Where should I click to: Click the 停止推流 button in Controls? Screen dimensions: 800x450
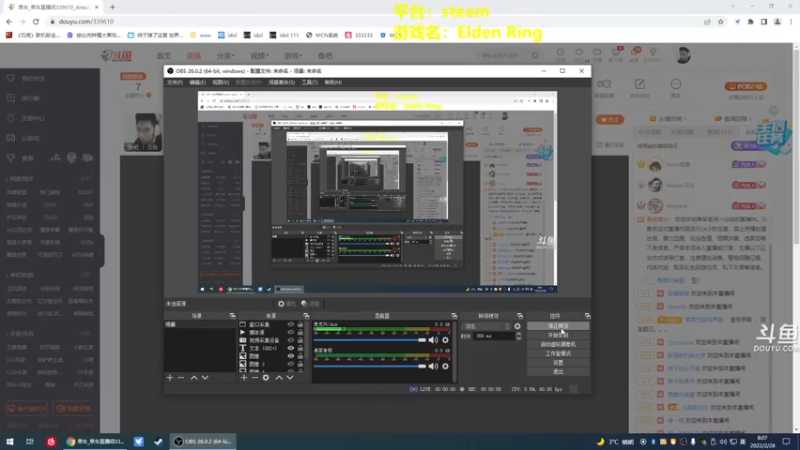coord(558,326)
